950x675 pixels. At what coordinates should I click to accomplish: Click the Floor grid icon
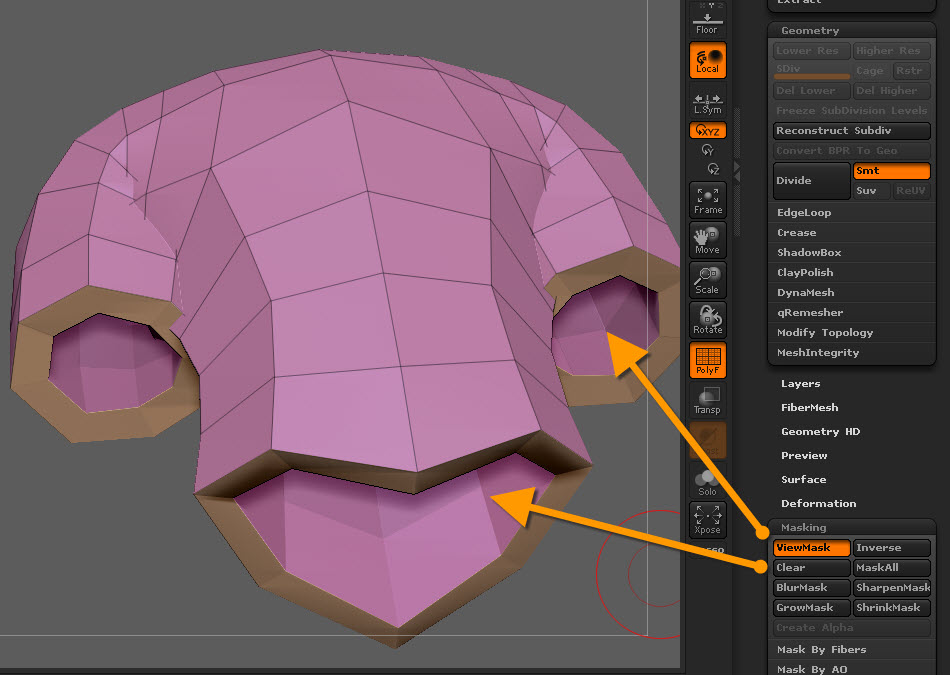(x=707, y=20)
